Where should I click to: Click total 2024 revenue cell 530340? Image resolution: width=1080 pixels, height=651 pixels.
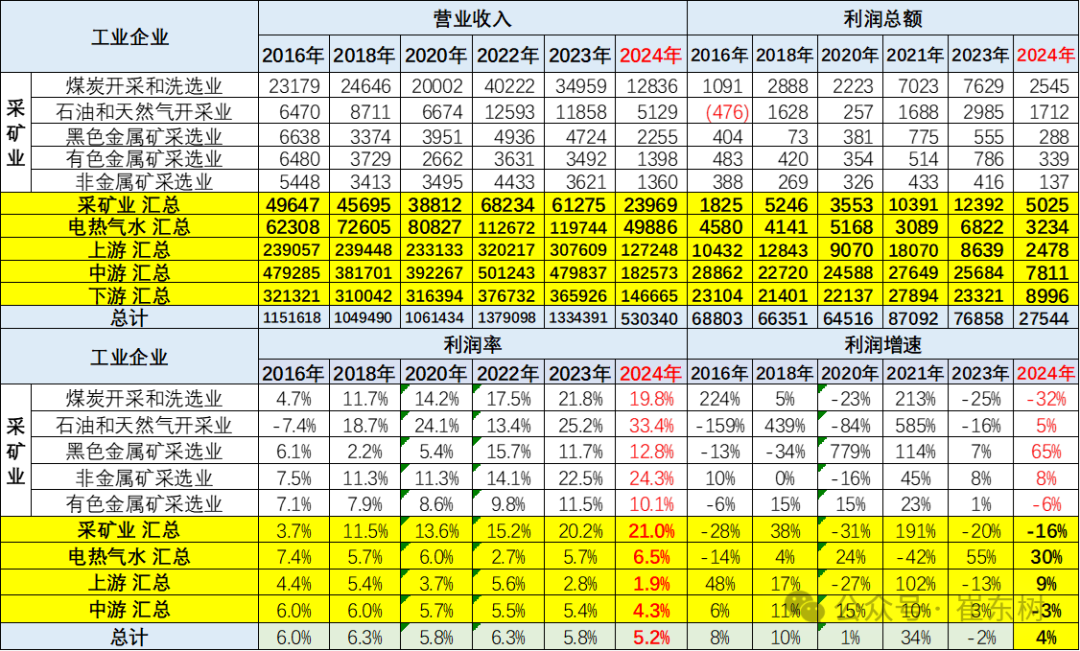651,318
